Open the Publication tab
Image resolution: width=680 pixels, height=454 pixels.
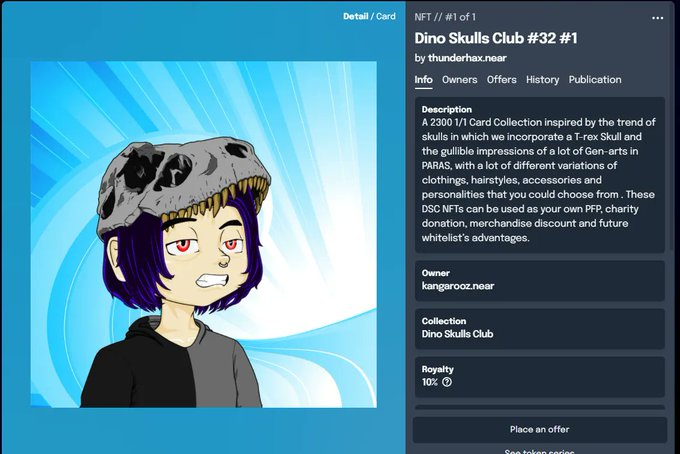pos(595,80)
